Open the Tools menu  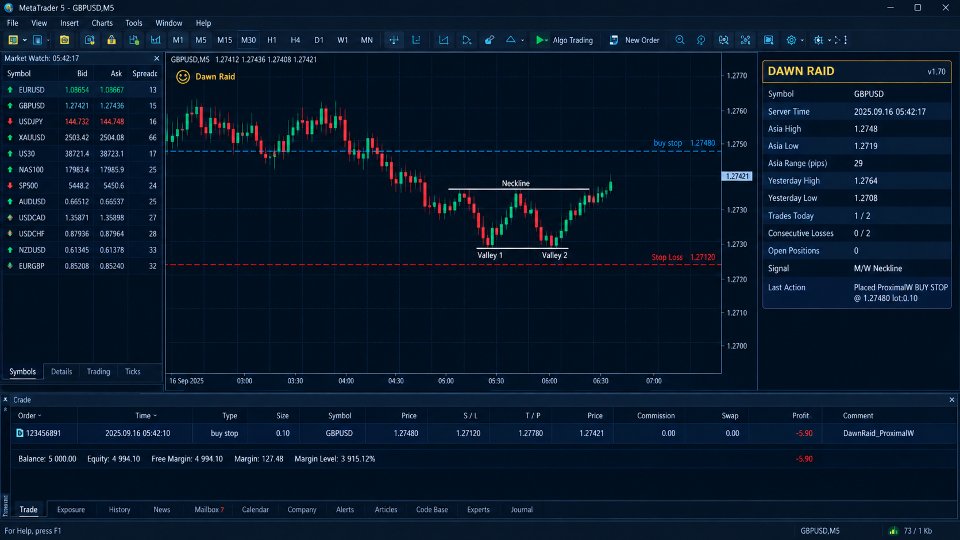click(x=133, y=23)
